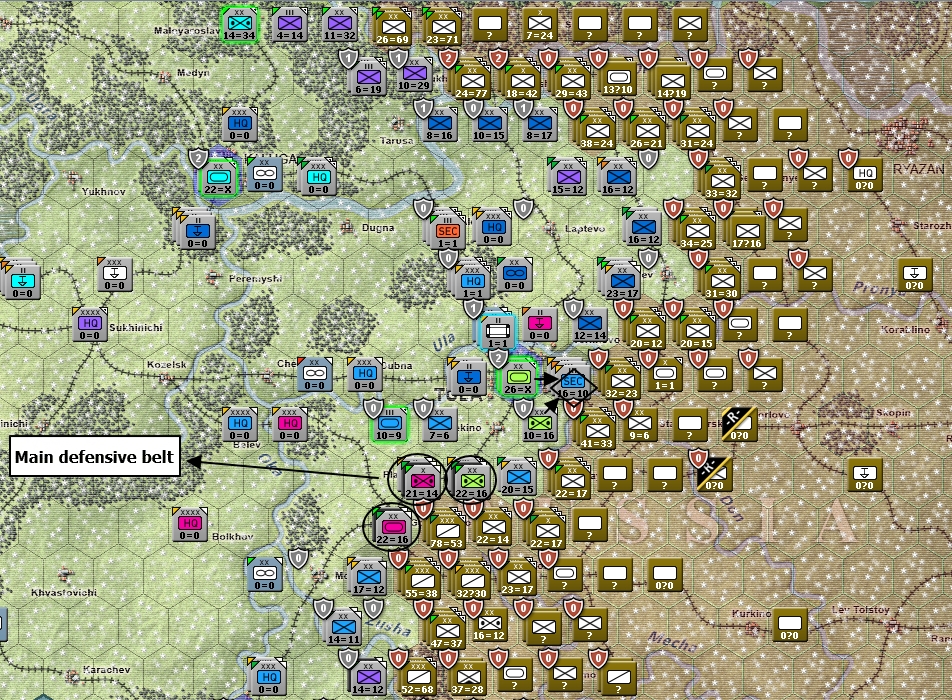Image resolution: width=952 pixels, height=700 pixels.
Task: Click the Soviet 9=6 counter
Action: 639,423
